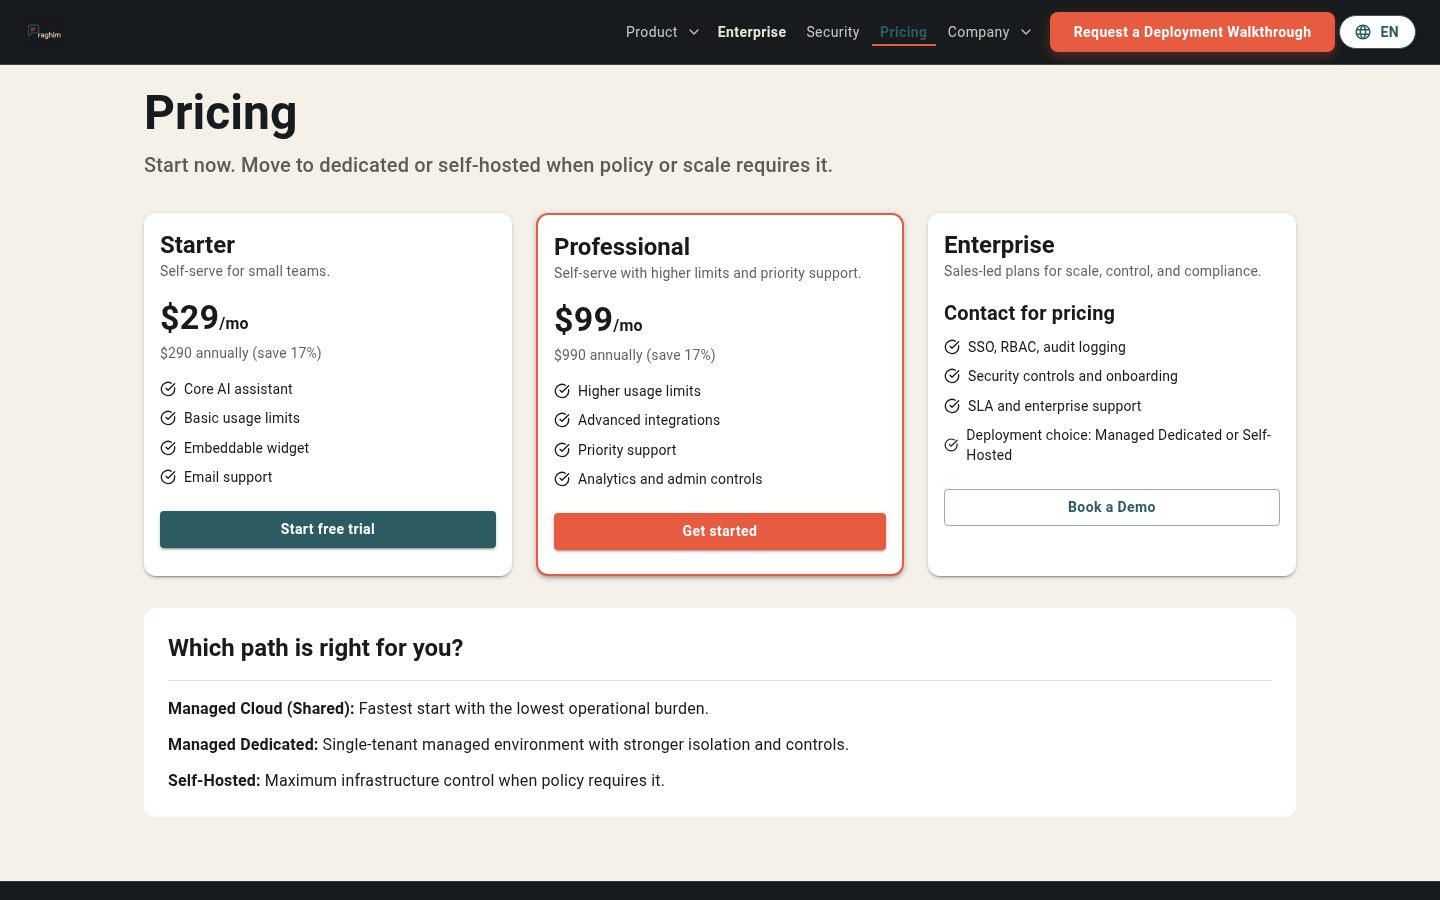The width and height of the screenshot is (1440, 900).
Task: Click the checkmark icon beside Deployment choice item
Action: 951,445
